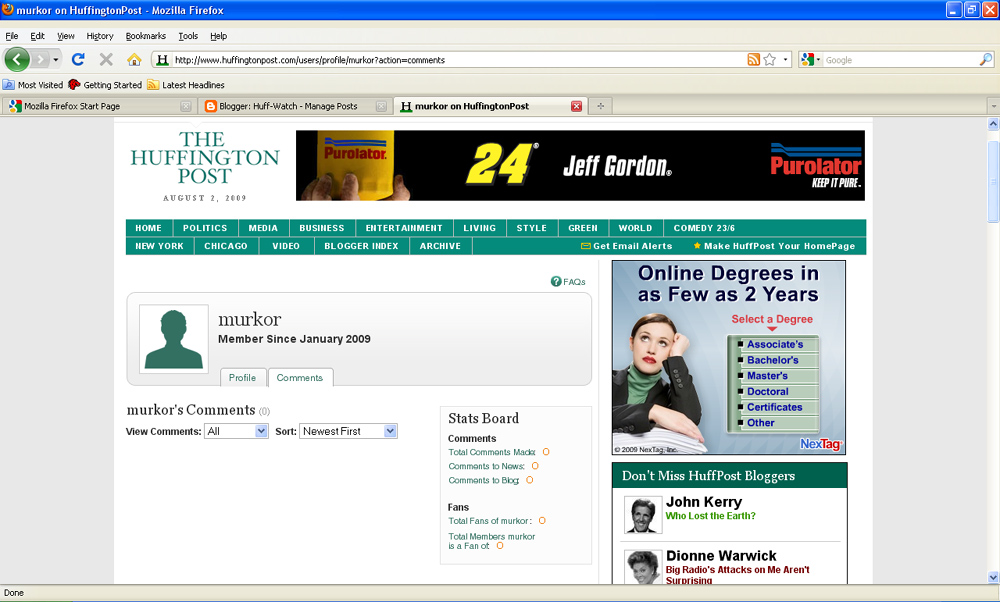Image resolution: width=1000 pixels, height=602 pixels.
Task: Click John Kerry's photo thumbnail
Action: 643,515
